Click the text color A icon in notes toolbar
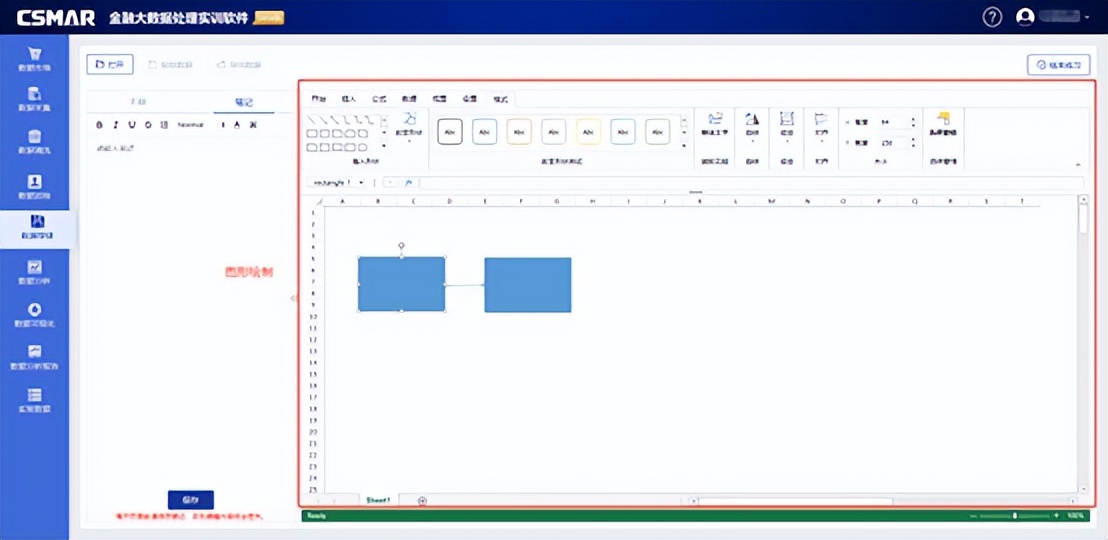1108x540 pixels. pos(237,124)
